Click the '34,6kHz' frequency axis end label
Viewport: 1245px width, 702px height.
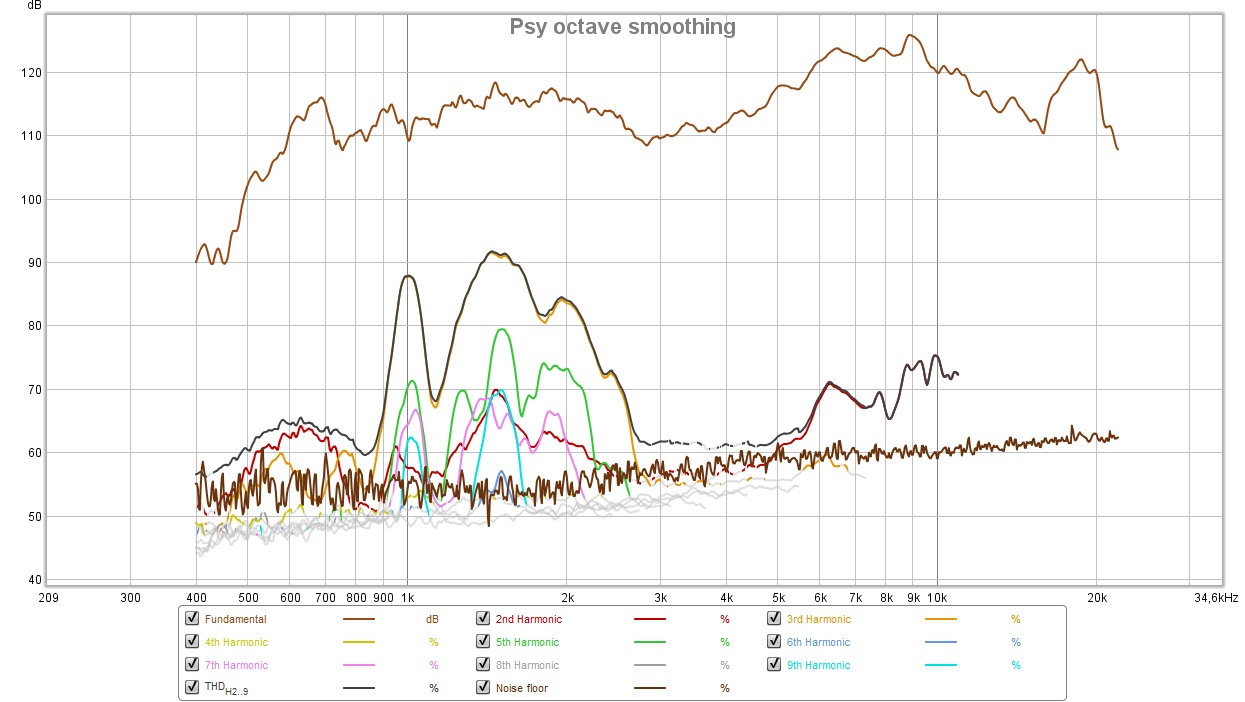[1218, 598]
